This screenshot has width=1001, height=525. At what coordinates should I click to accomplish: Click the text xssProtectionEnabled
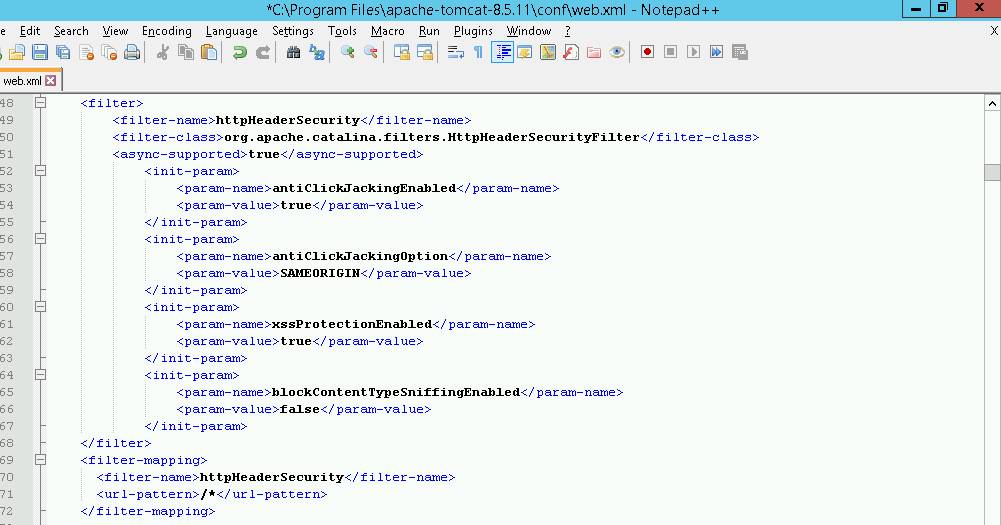coord(352,324)
